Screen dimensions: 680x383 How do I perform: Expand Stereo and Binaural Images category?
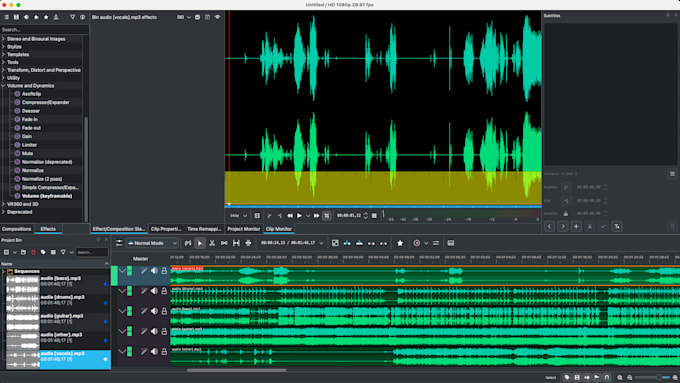pyautogui.click(x=3, y=39)
